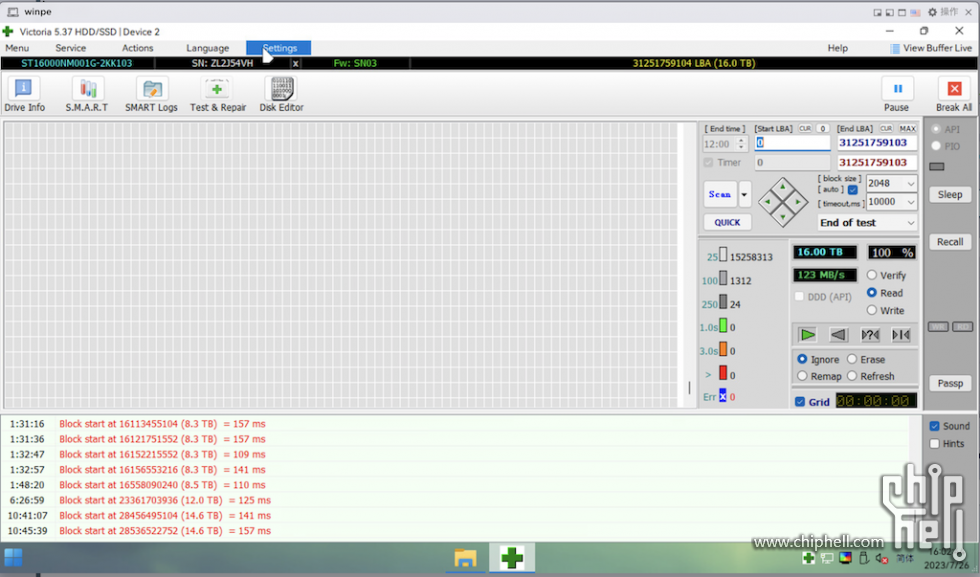
Task: Click the colorful display tray icon
Action: [845, 558]
